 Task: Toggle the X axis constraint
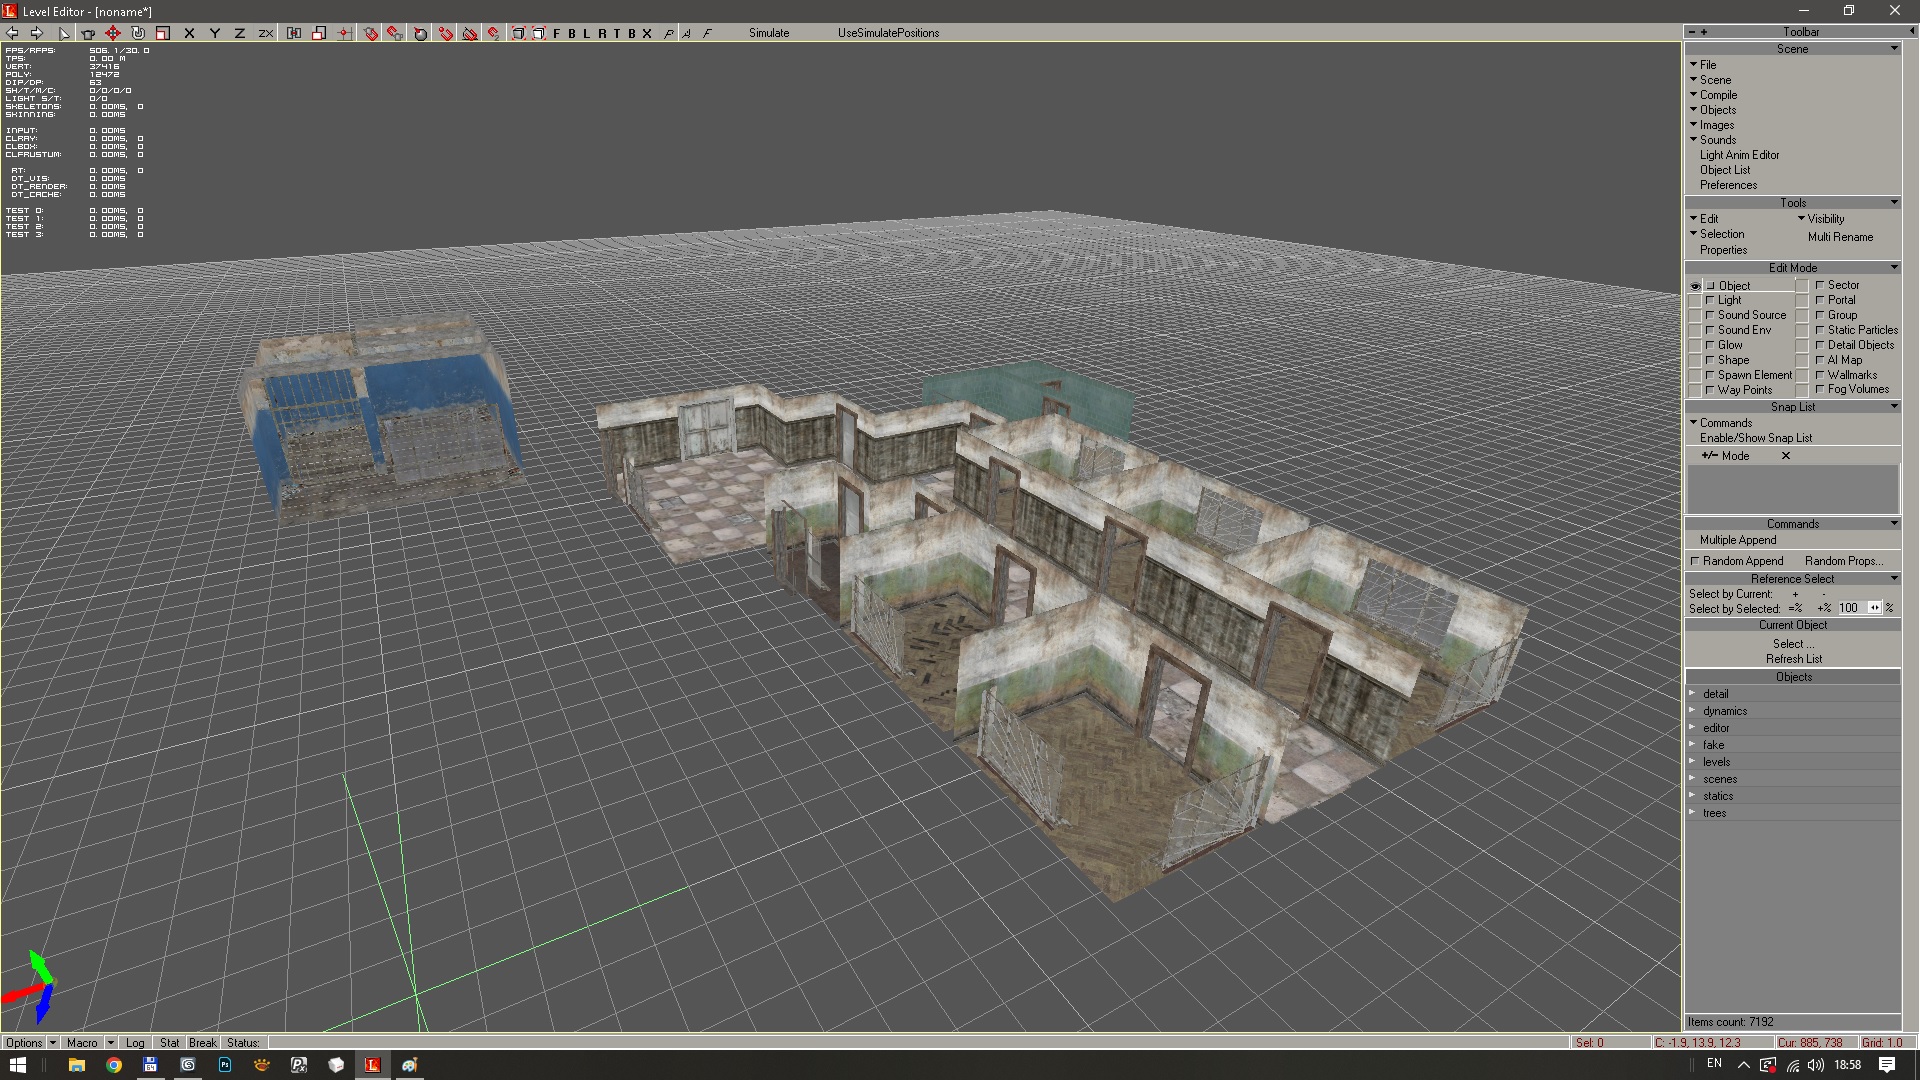point(189,33)
